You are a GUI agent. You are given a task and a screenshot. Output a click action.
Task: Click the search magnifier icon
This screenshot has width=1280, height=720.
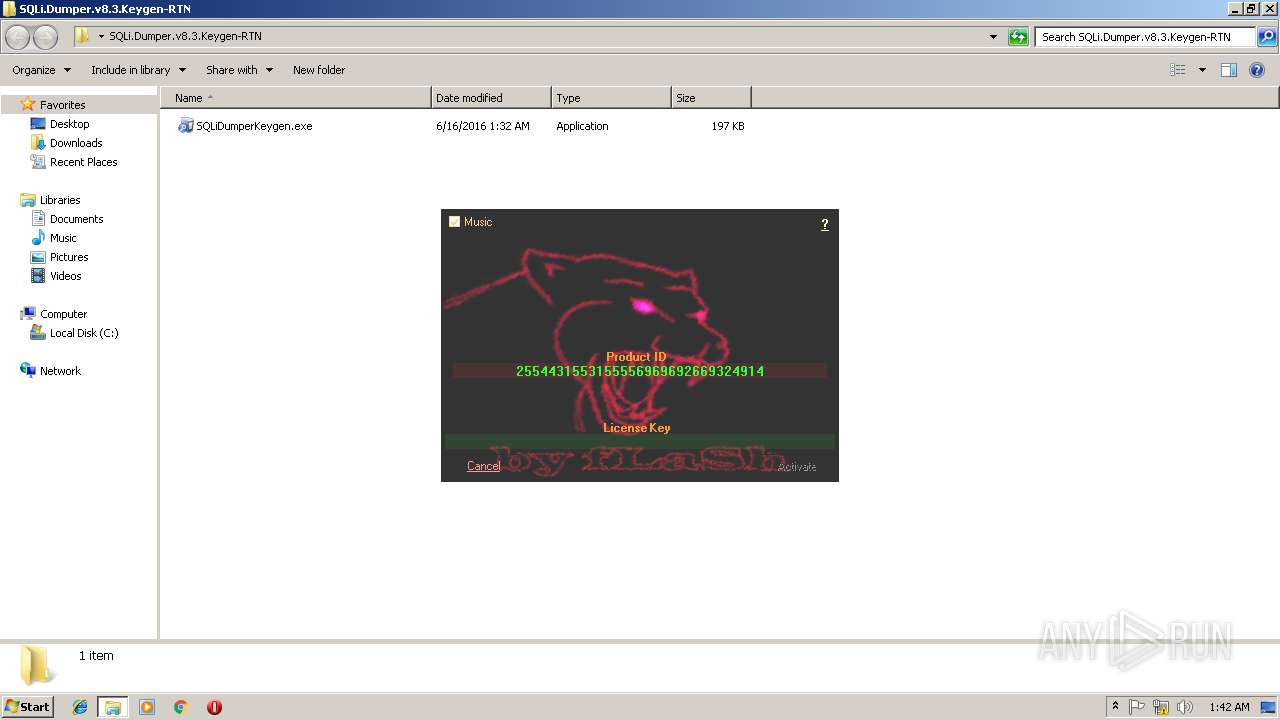1266,37
